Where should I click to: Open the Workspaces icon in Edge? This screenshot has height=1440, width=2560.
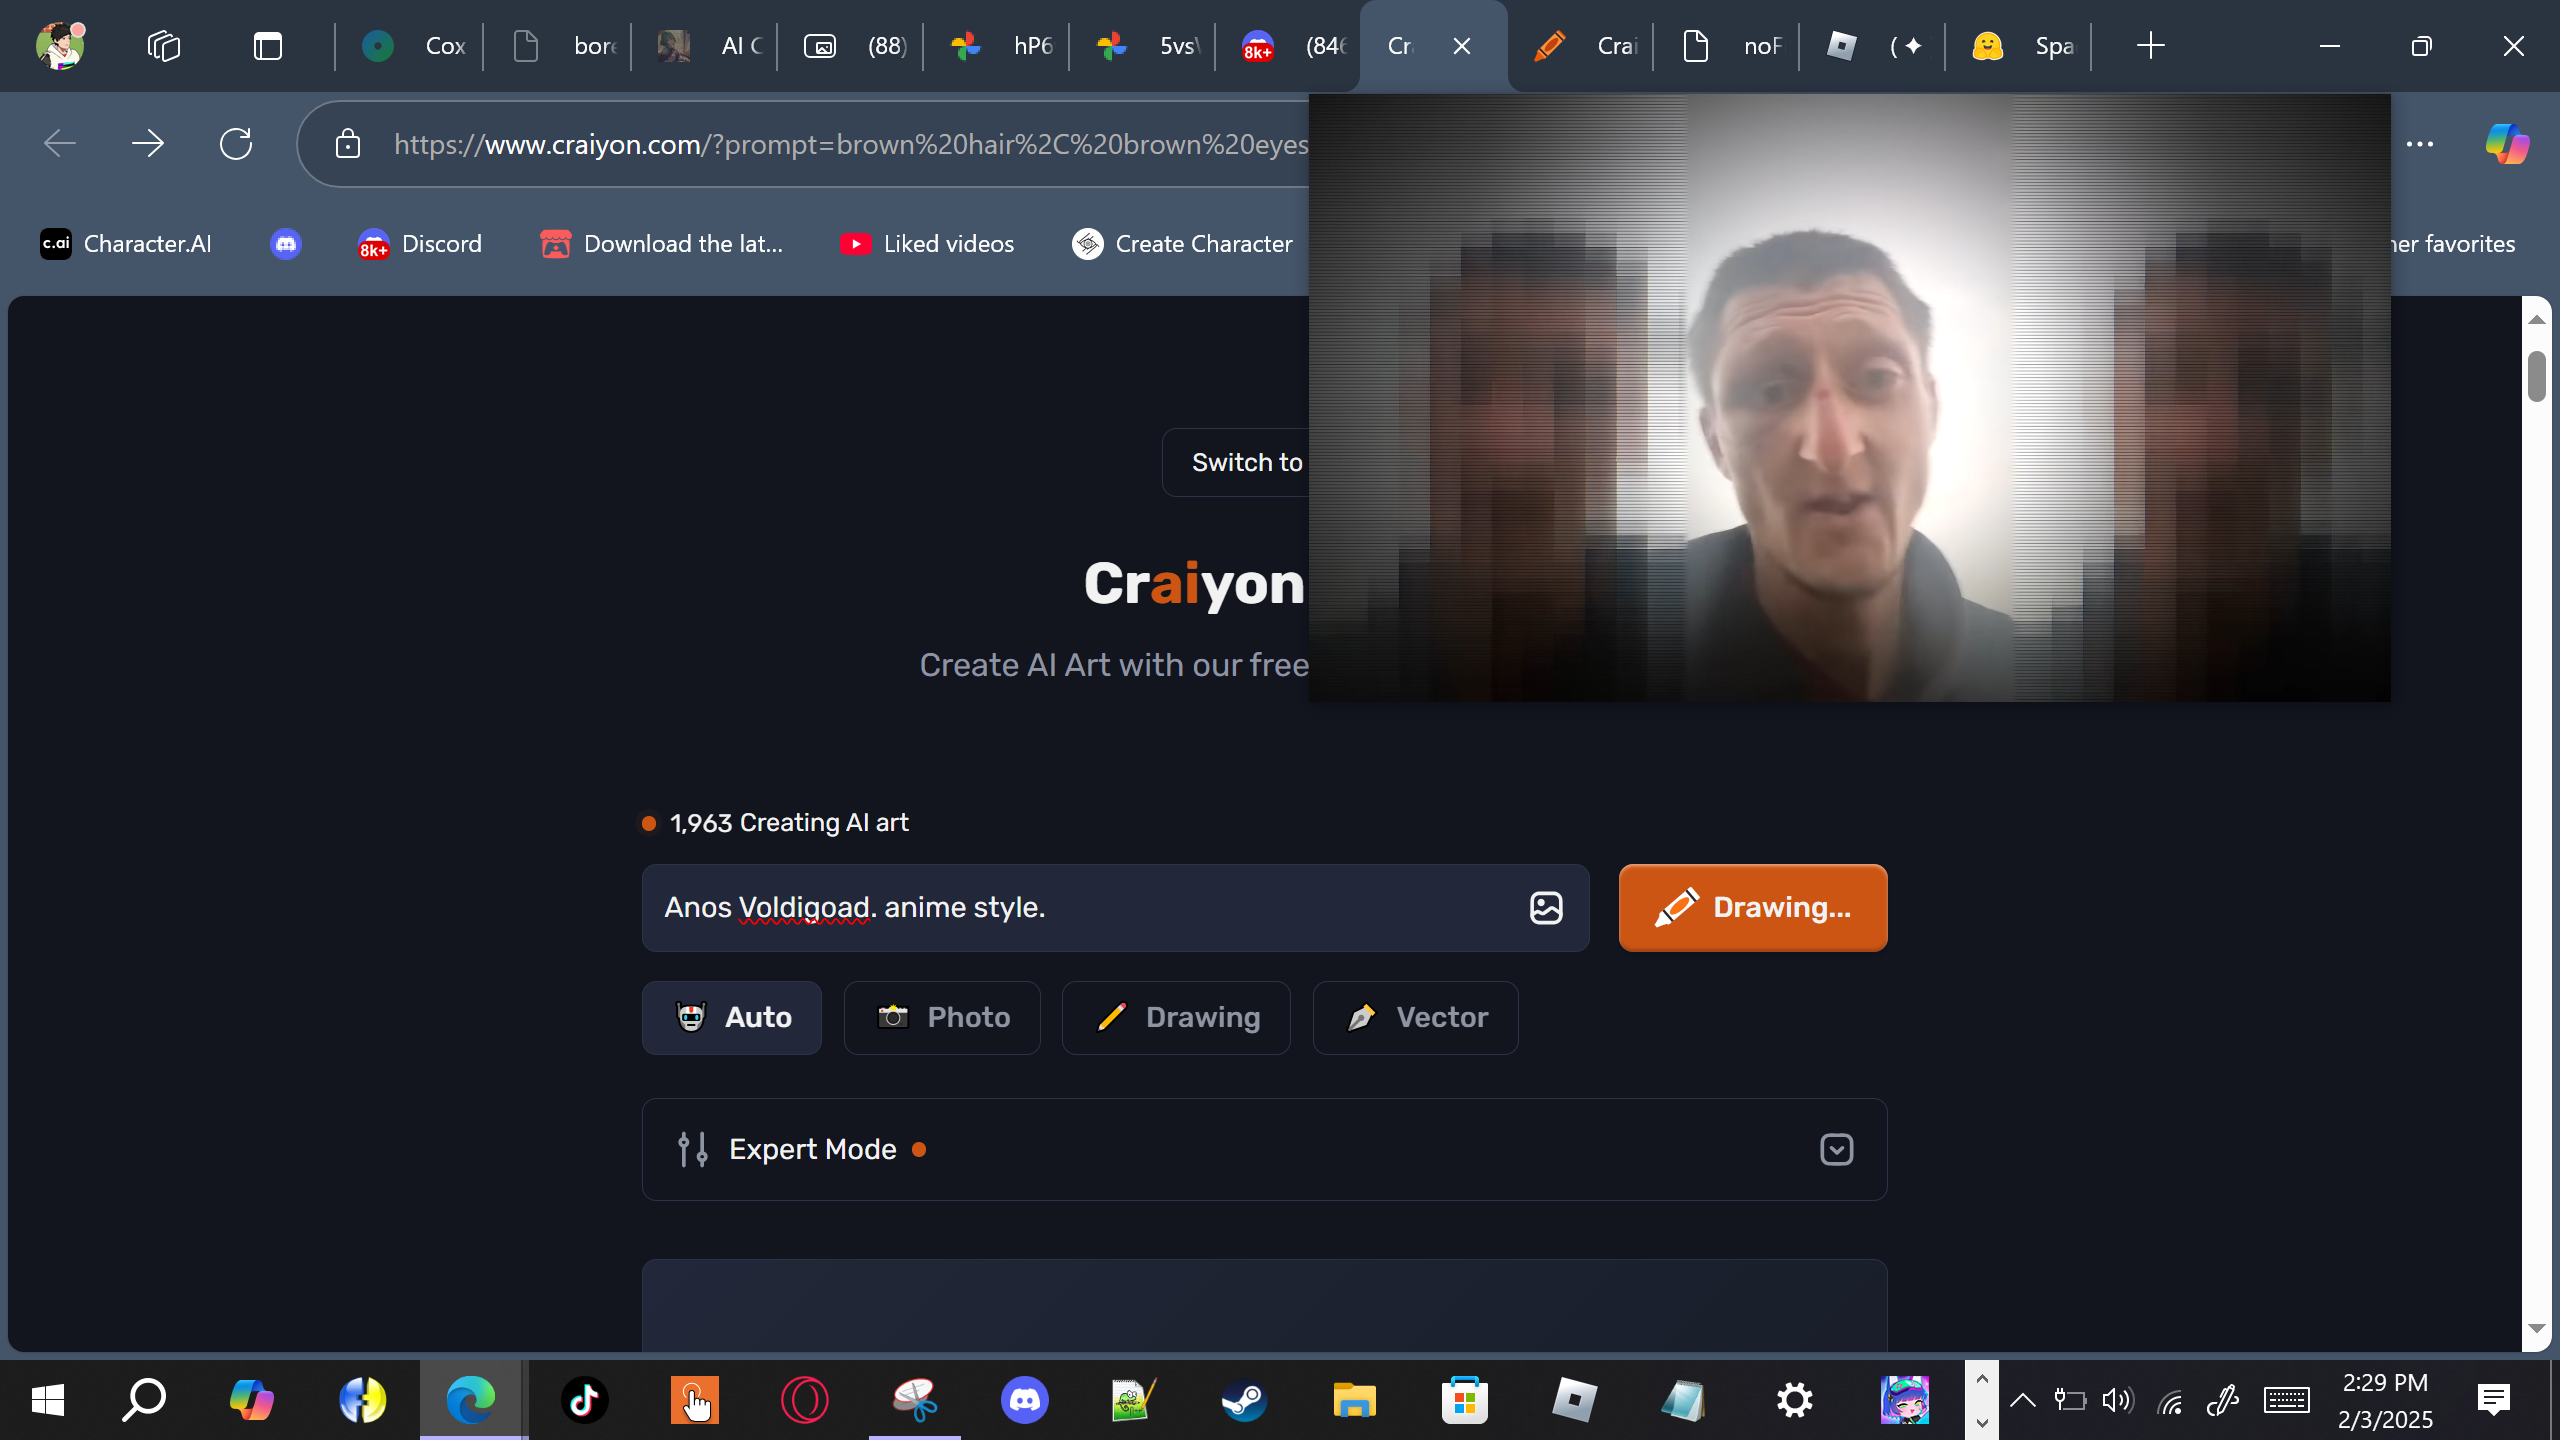[x=164, y=46]
